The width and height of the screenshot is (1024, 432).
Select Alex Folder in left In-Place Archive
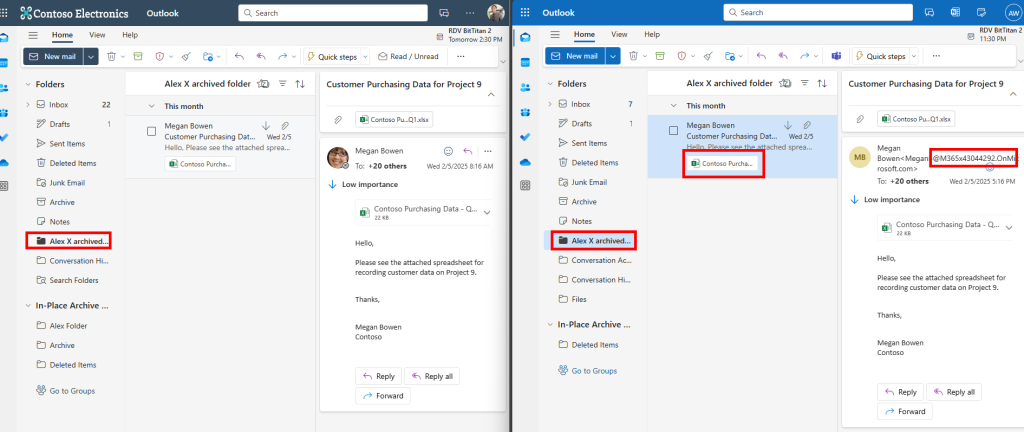[68, 326]
